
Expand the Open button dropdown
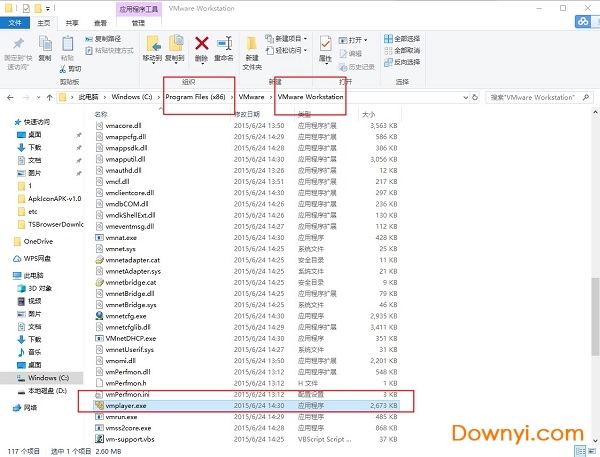pos(366,40)
